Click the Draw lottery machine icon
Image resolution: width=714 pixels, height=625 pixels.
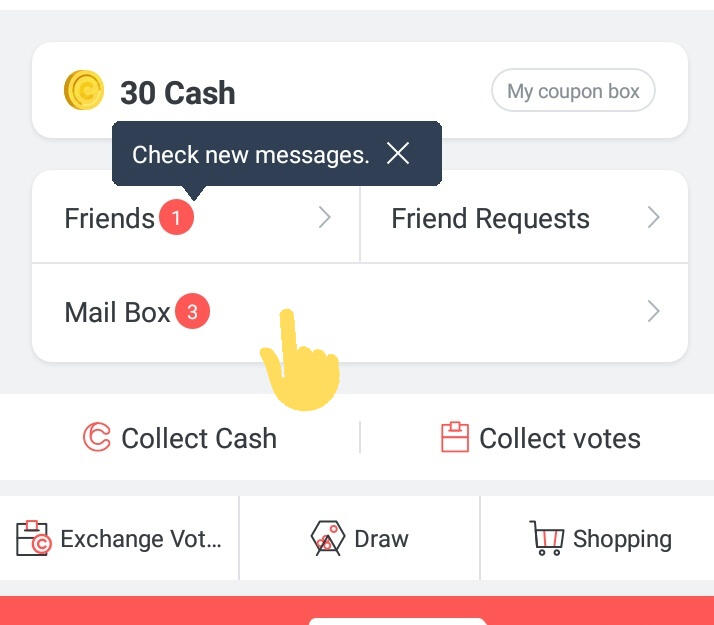(328, 538)
